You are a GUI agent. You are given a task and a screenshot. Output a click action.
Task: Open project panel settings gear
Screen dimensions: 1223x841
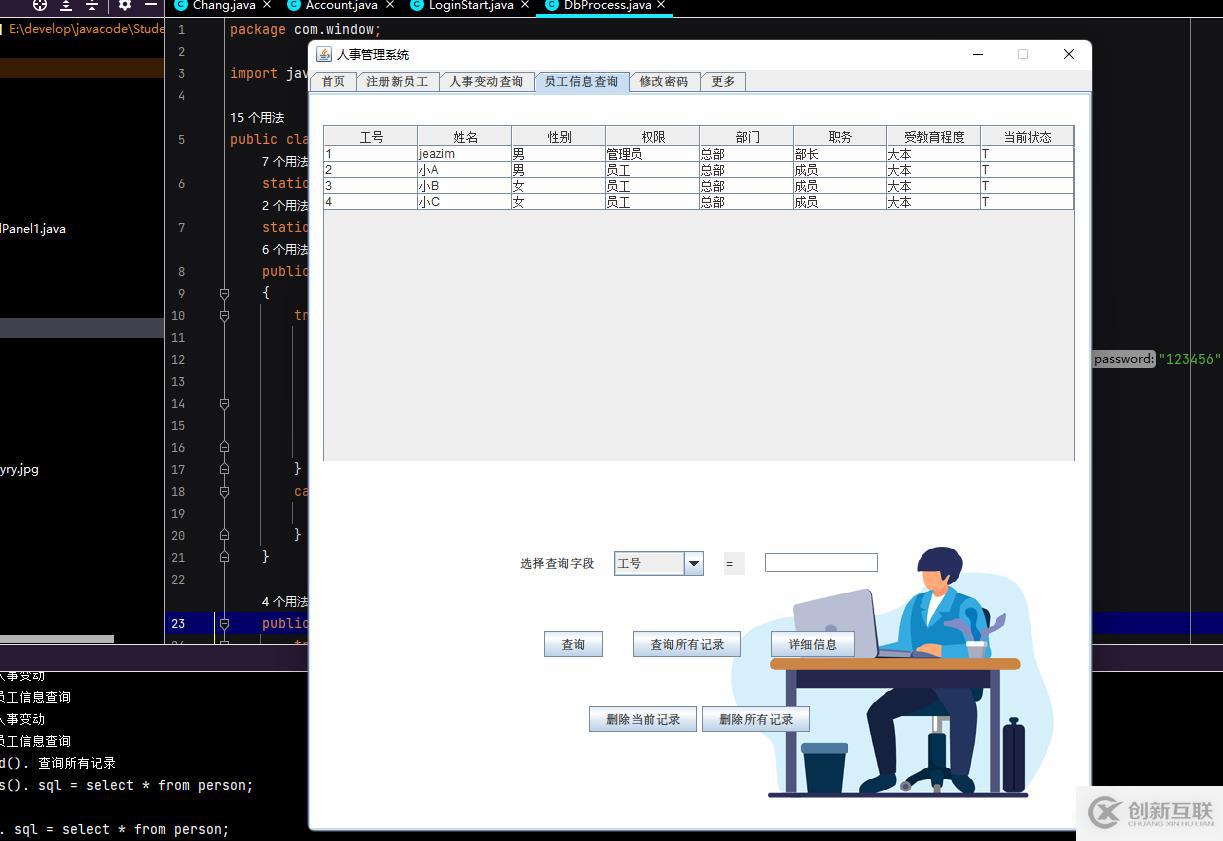(125, 5)
